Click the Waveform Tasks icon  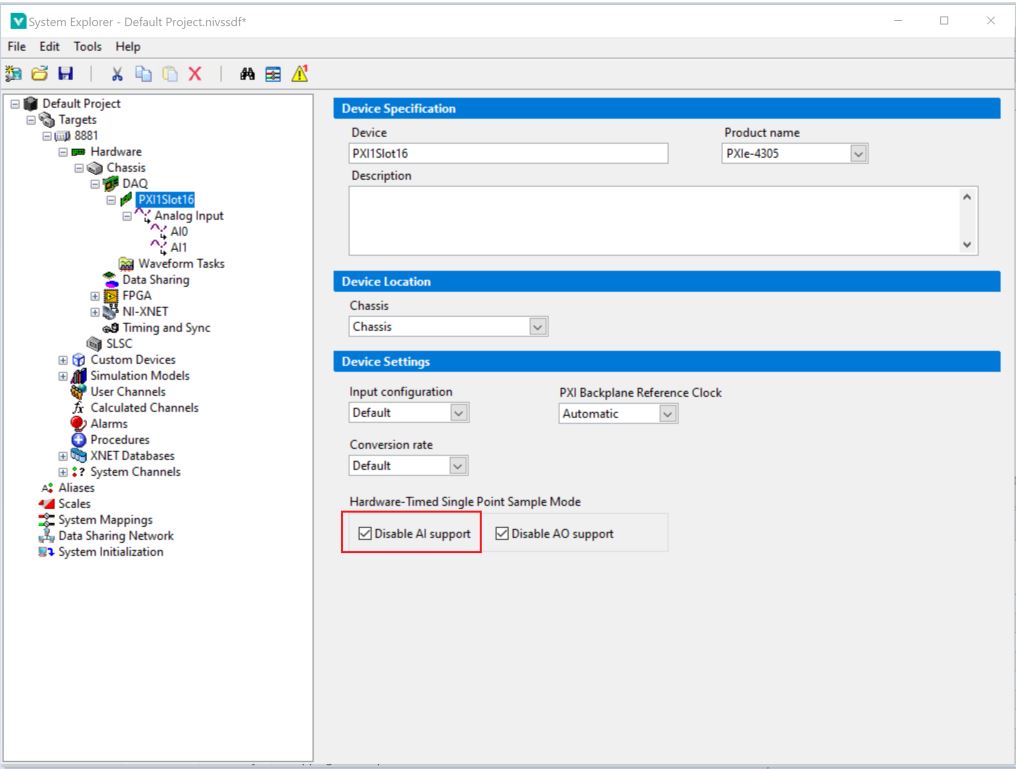[x=126, y=264]
